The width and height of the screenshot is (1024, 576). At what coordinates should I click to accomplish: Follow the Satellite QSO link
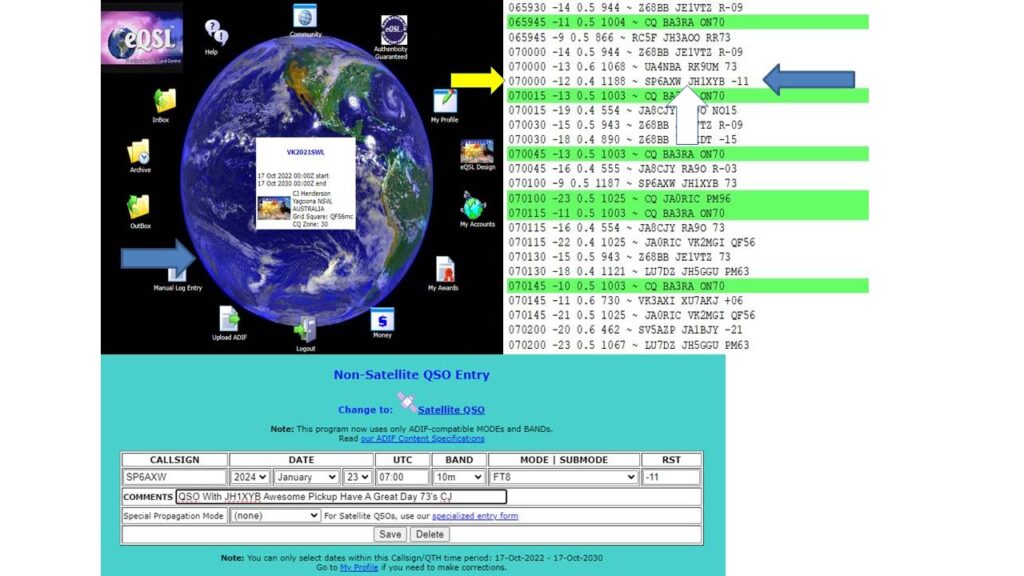click(x=451, y=409)
